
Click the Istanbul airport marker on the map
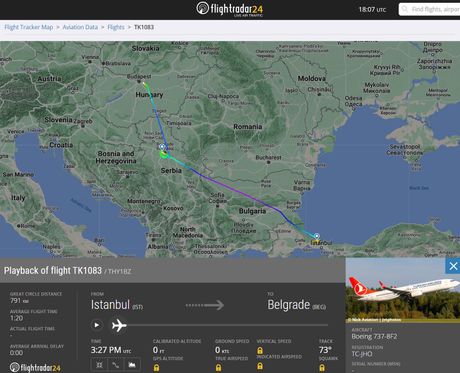point(317,236)
